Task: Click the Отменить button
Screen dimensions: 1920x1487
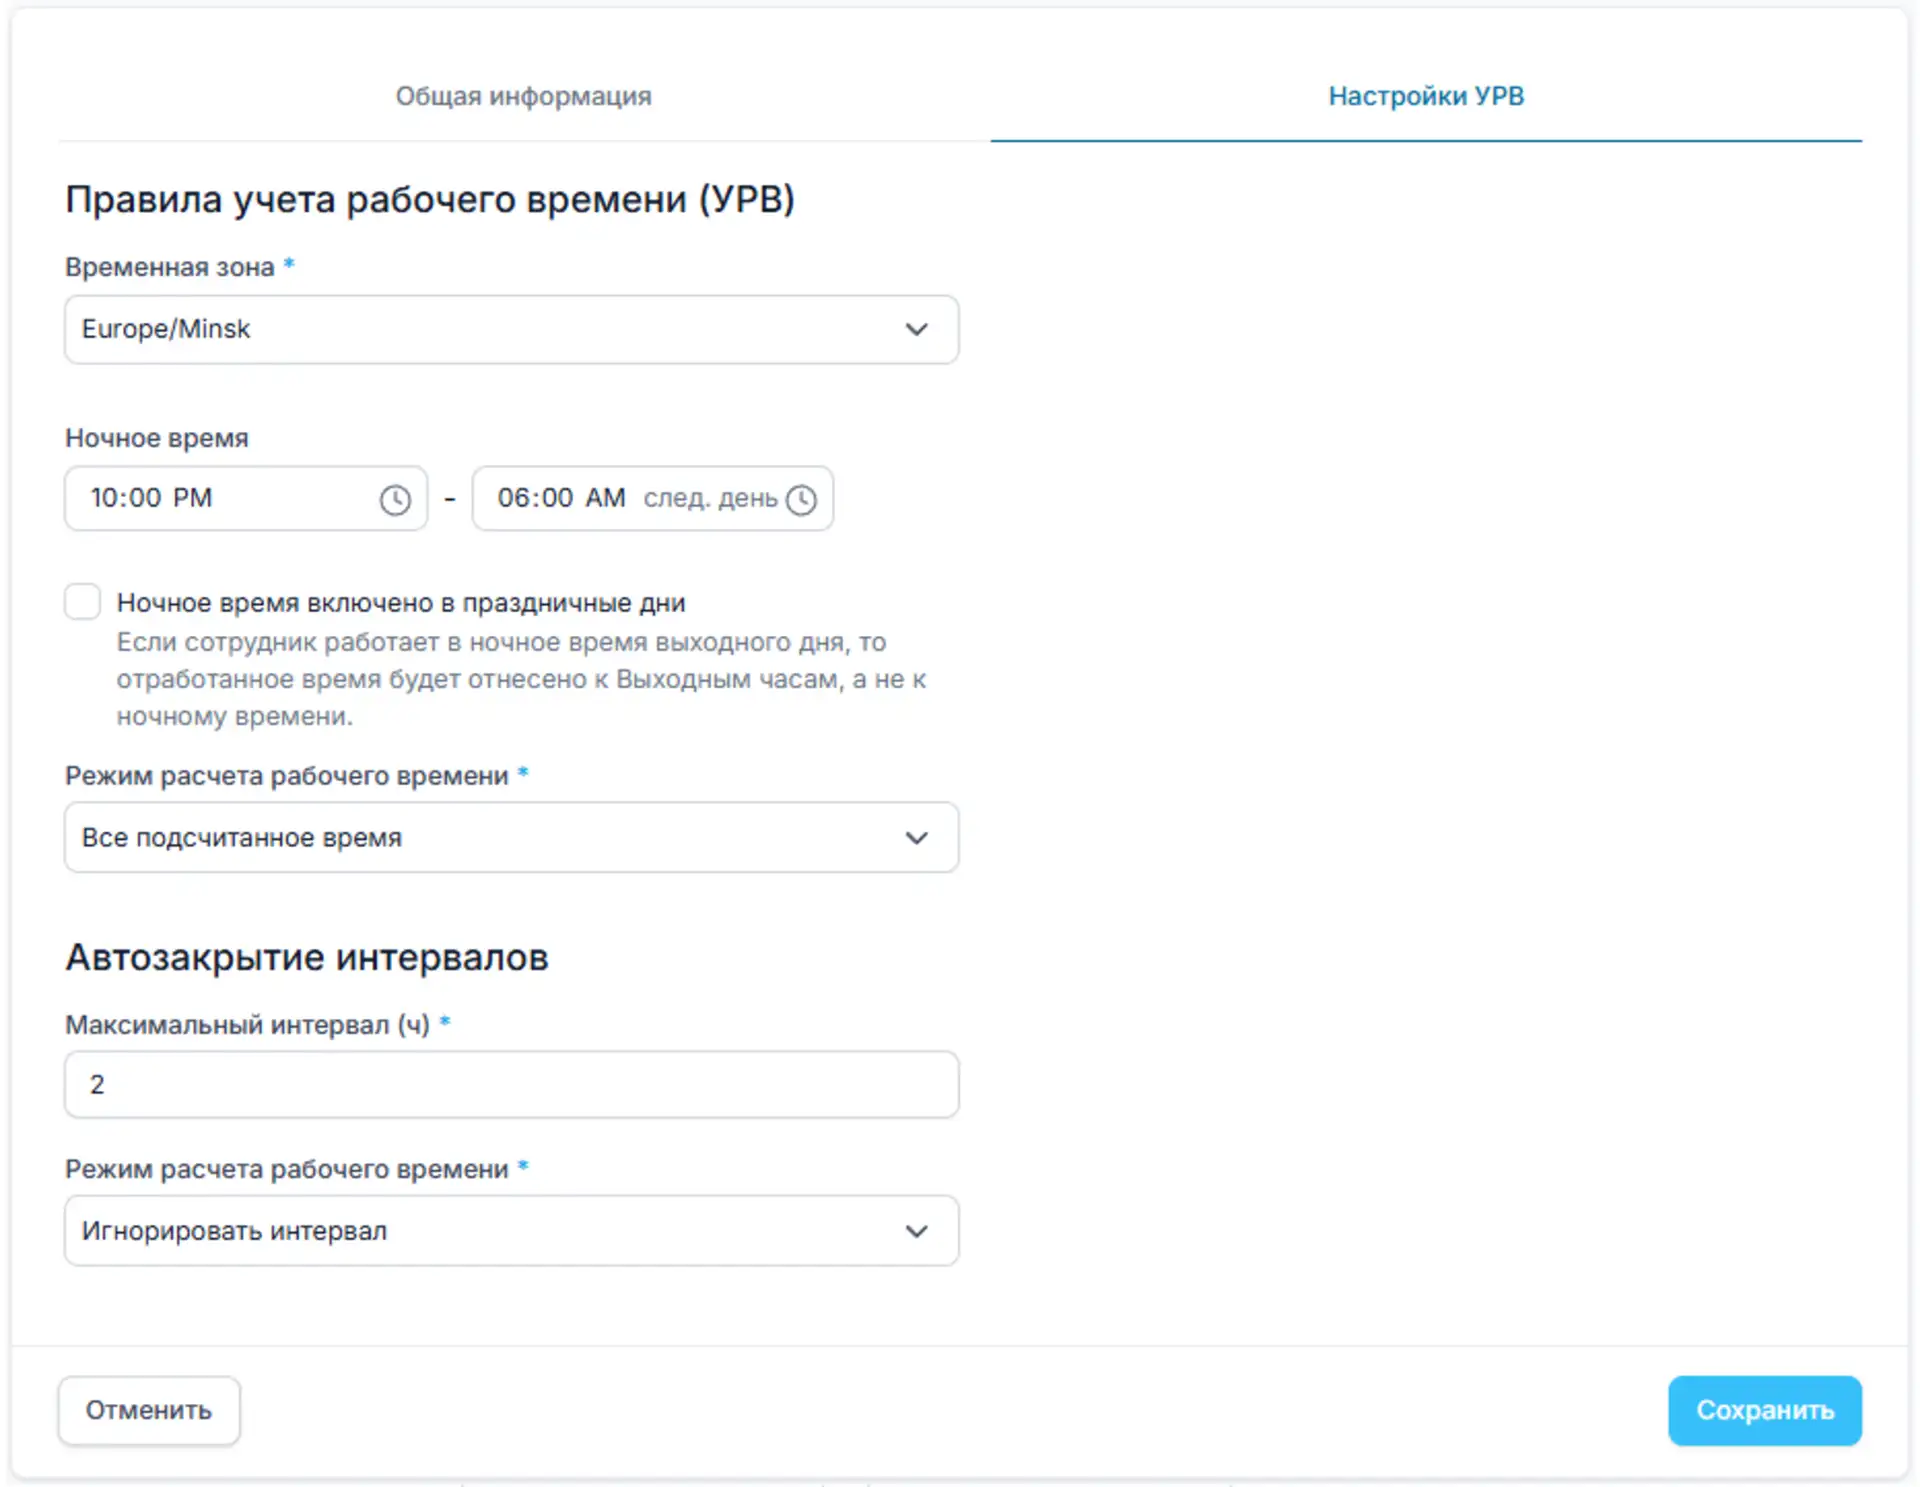Action: click(148, 1410)
